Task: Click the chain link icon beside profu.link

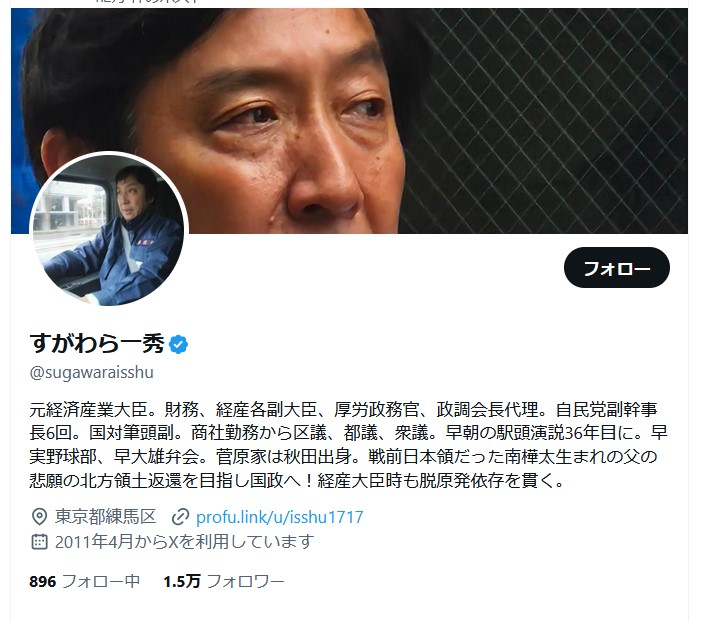Action: pyautogui.click(x=180, y=517)
